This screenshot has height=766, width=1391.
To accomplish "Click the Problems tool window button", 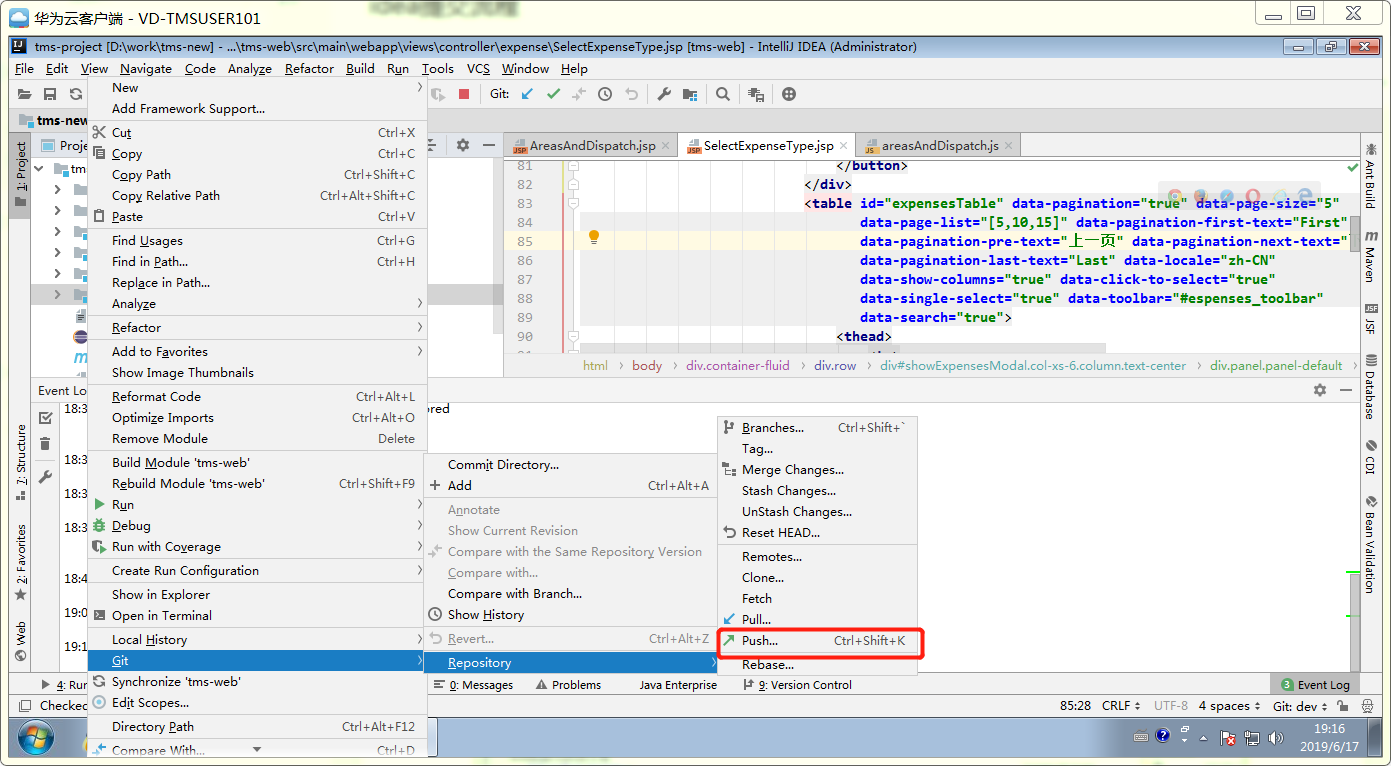I will tap(569, 685).
